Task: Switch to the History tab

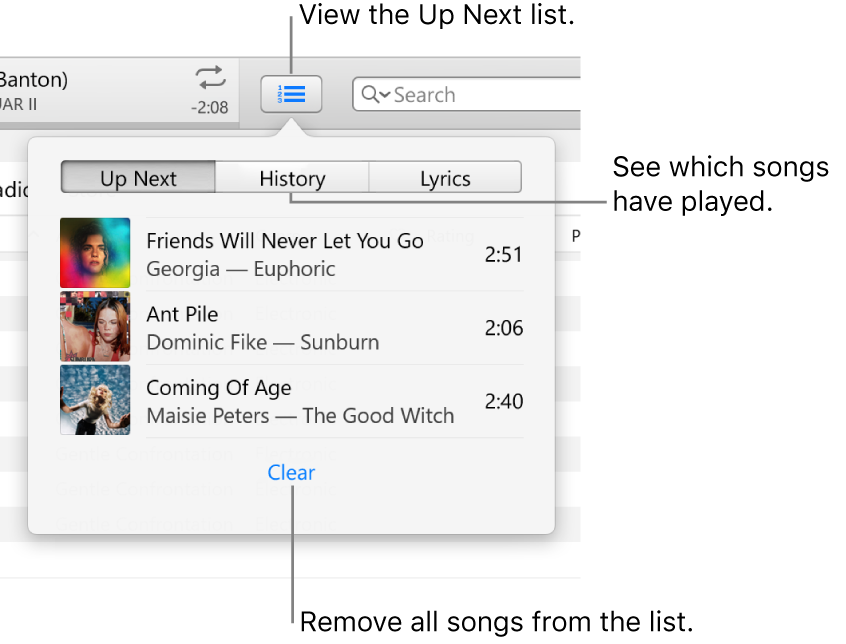Action: click(x=291, y=178)
